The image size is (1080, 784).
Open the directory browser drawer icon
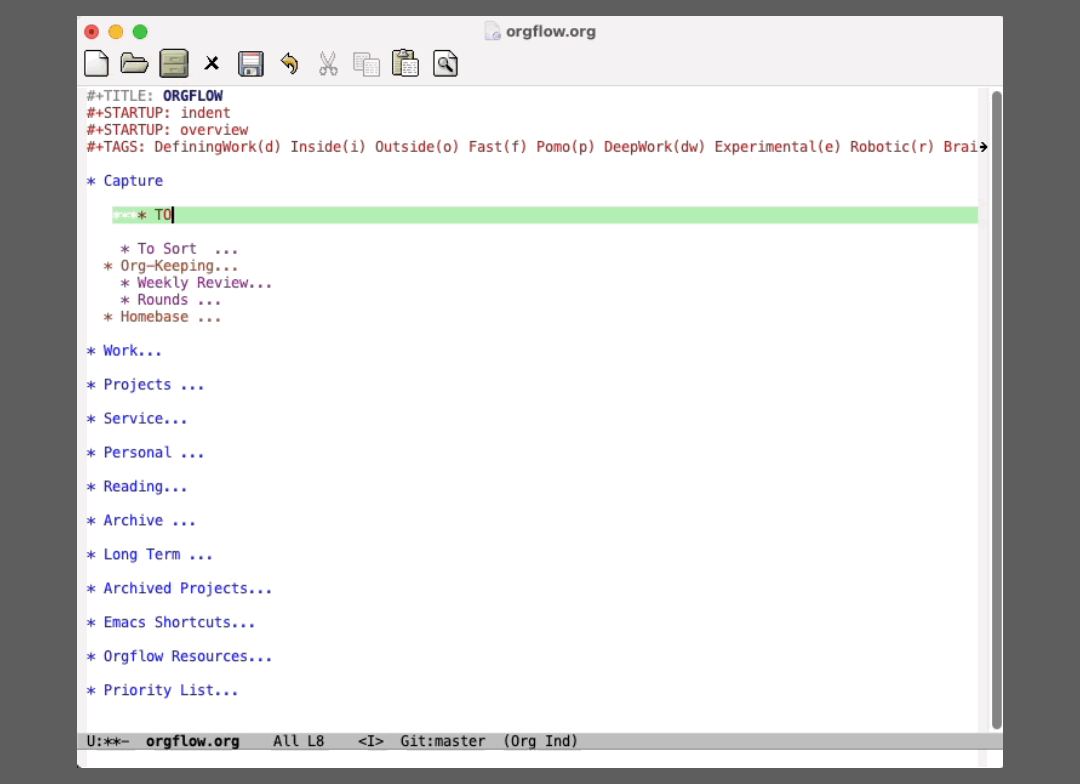pyautogui.click(x=174, y=64)
